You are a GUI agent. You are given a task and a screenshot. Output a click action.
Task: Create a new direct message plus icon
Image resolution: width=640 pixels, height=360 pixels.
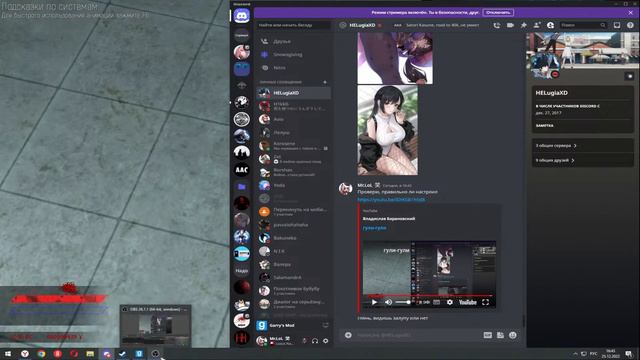point(325,82)
